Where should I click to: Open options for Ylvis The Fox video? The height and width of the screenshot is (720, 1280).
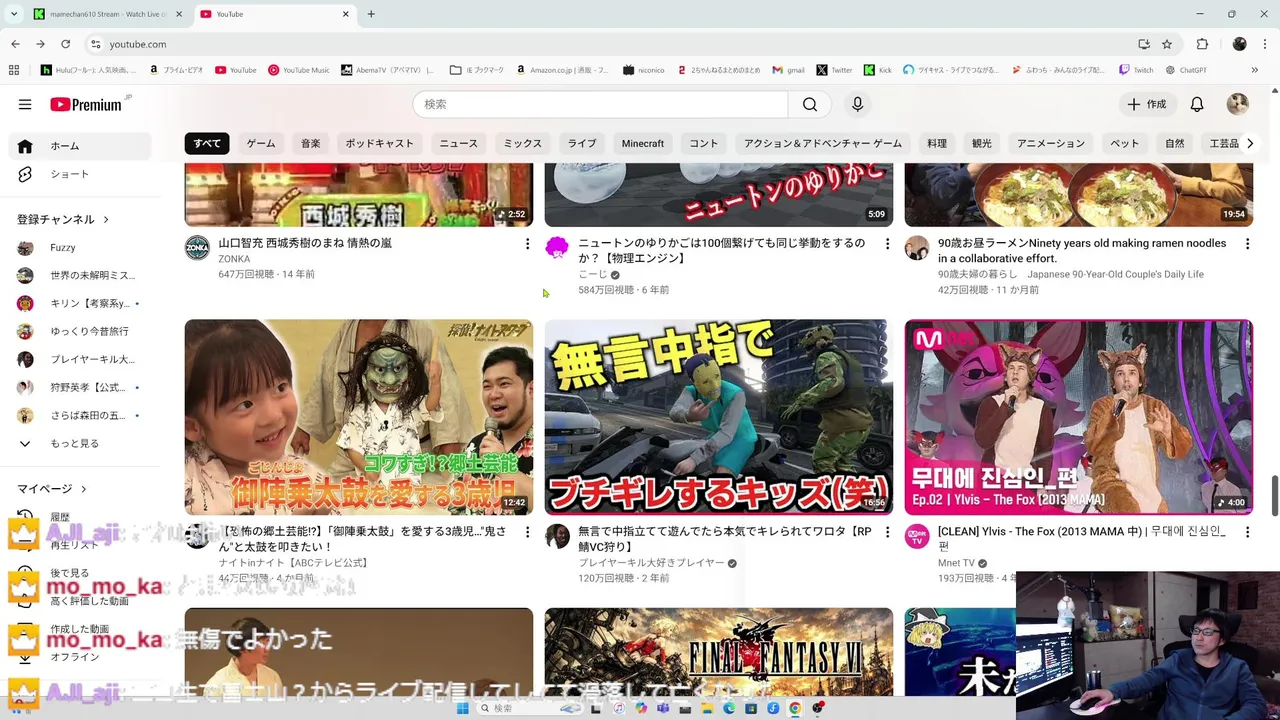click(1247, 532)
